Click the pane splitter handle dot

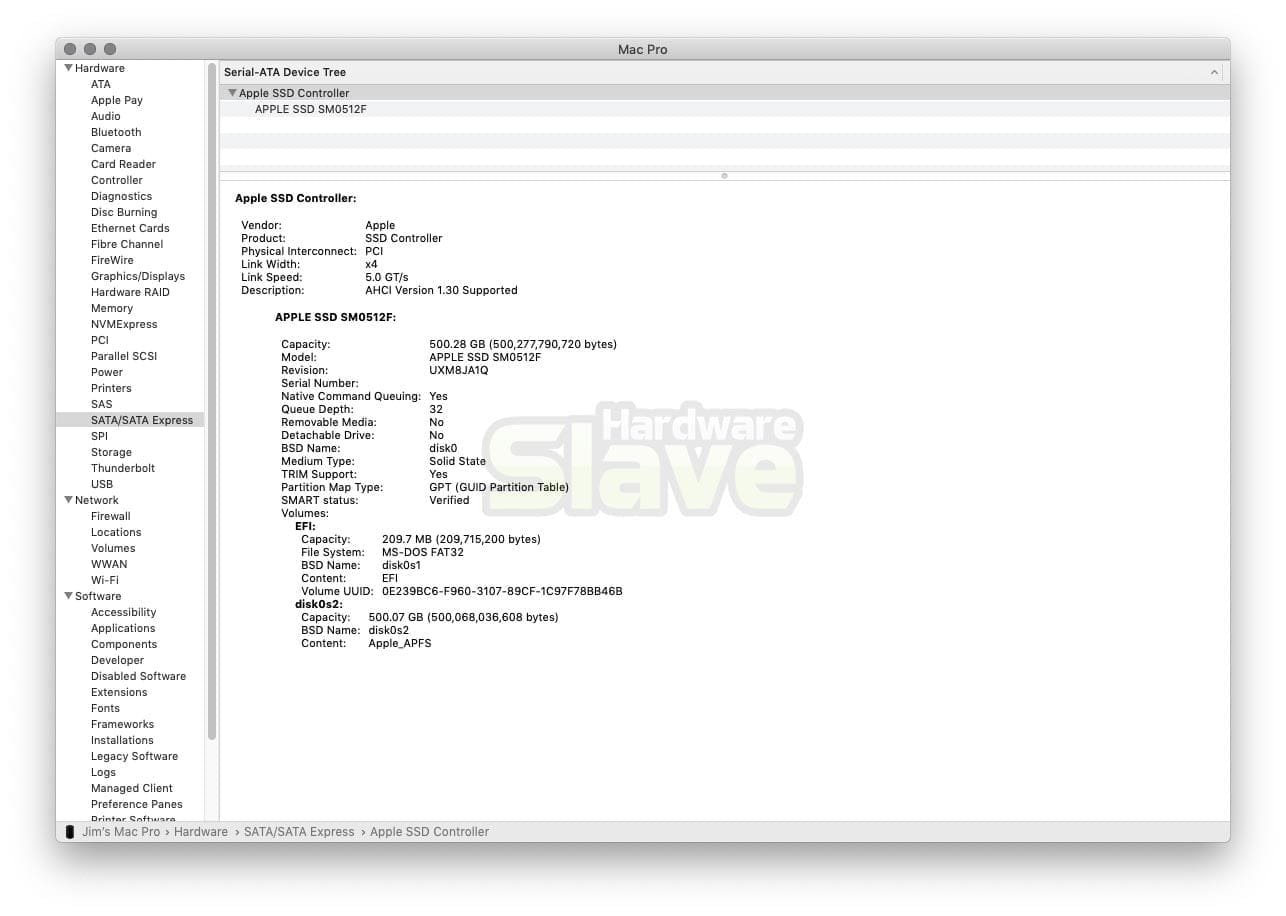[724, 176]
